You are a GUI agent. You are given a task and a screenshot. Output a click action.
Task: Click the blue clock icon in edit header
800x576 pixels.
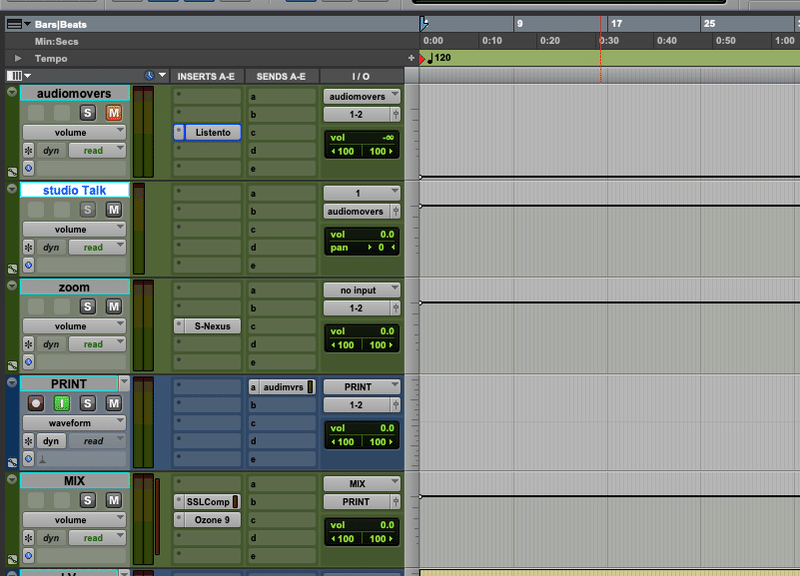pos(149,76)
